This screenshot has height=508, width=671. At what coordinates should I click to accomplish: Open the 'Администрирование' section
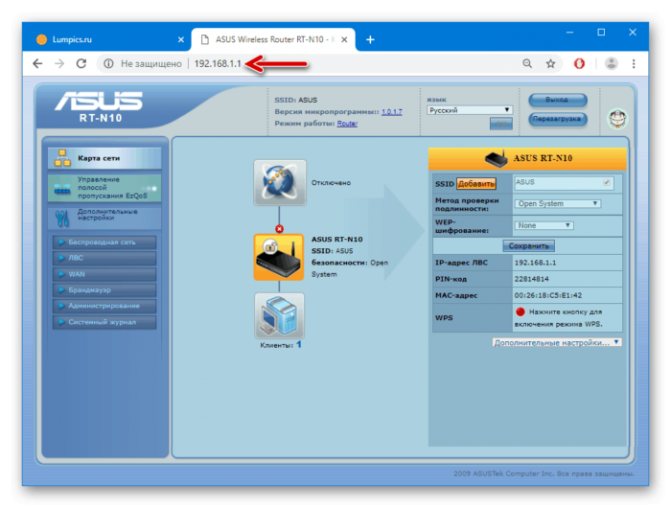tap(104, 306)
